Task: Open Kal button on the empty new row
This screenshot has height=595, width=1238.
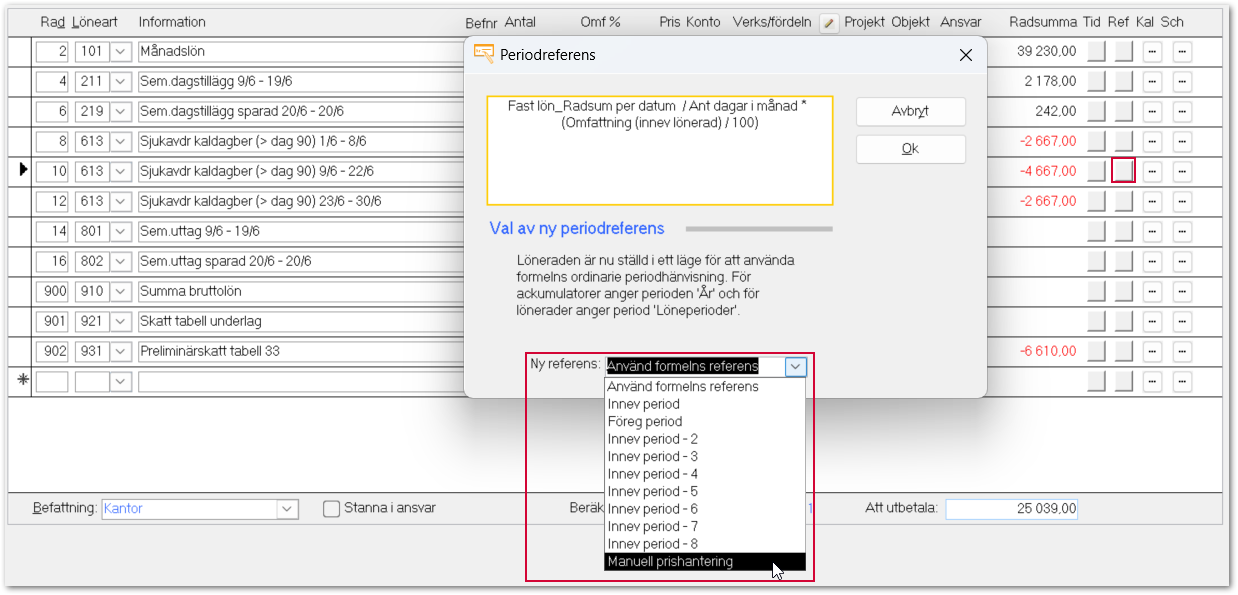Action: (x=1152, y=381)
